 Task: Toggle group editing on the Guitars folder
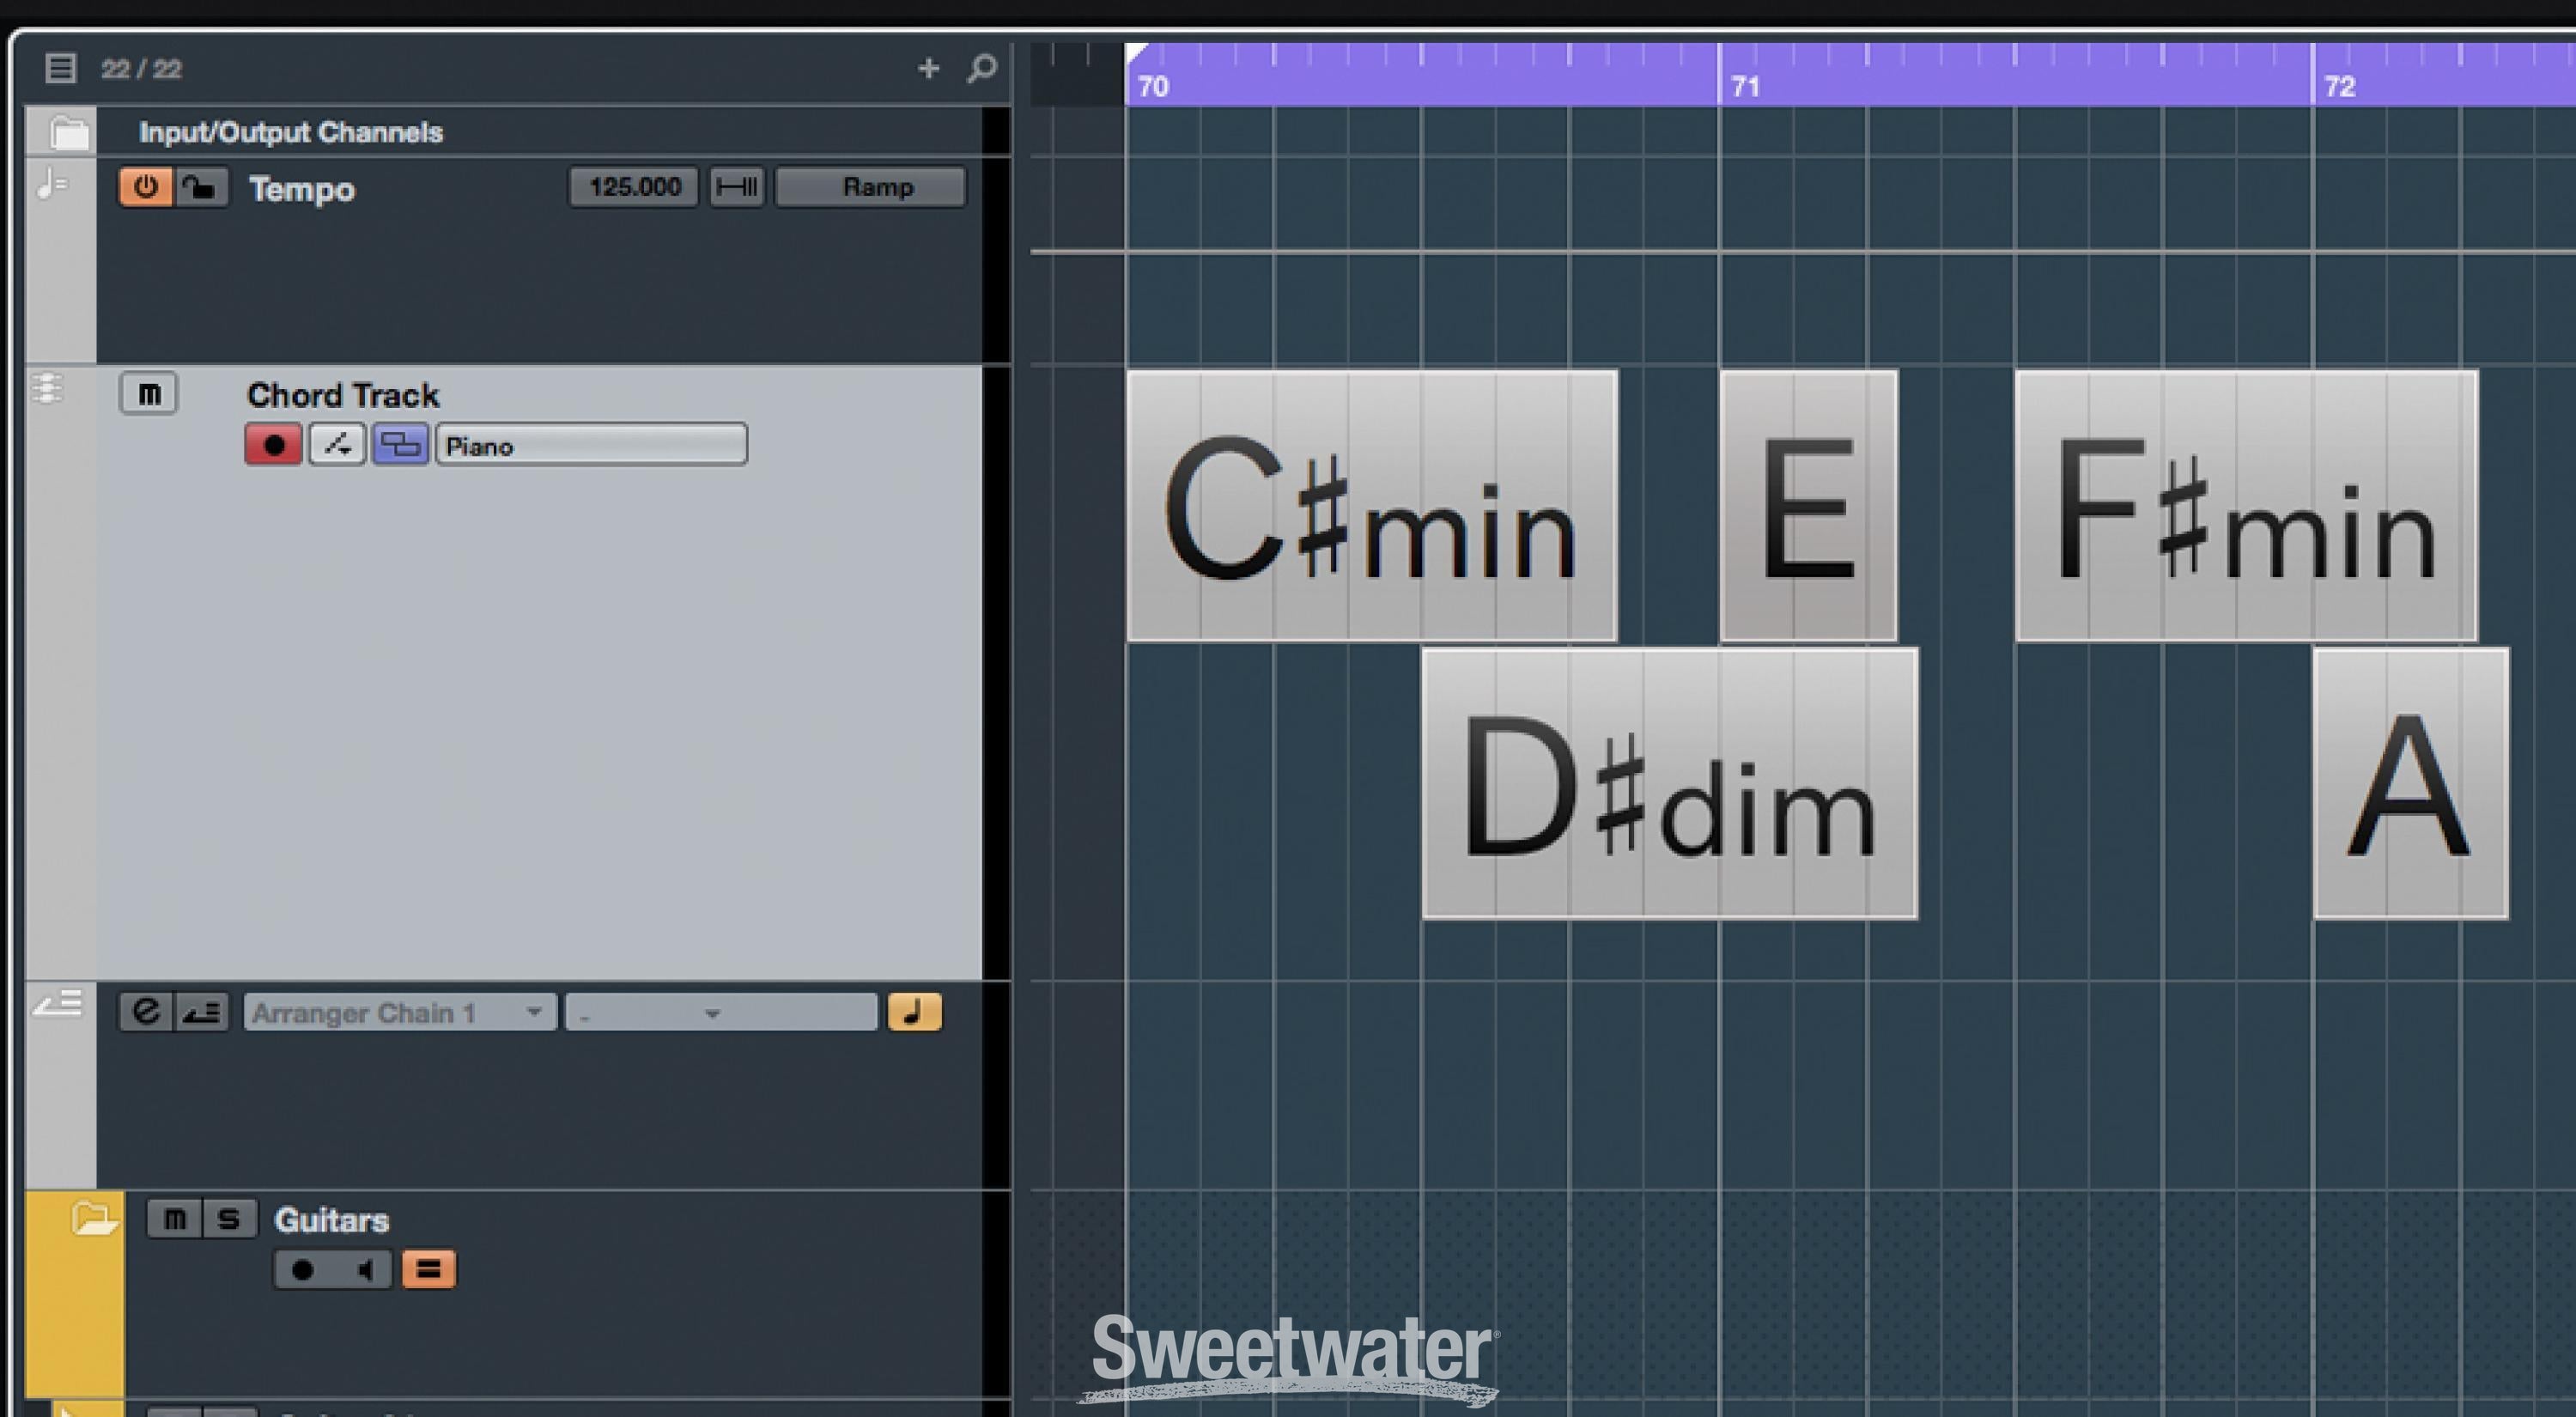click(427, 1270)
